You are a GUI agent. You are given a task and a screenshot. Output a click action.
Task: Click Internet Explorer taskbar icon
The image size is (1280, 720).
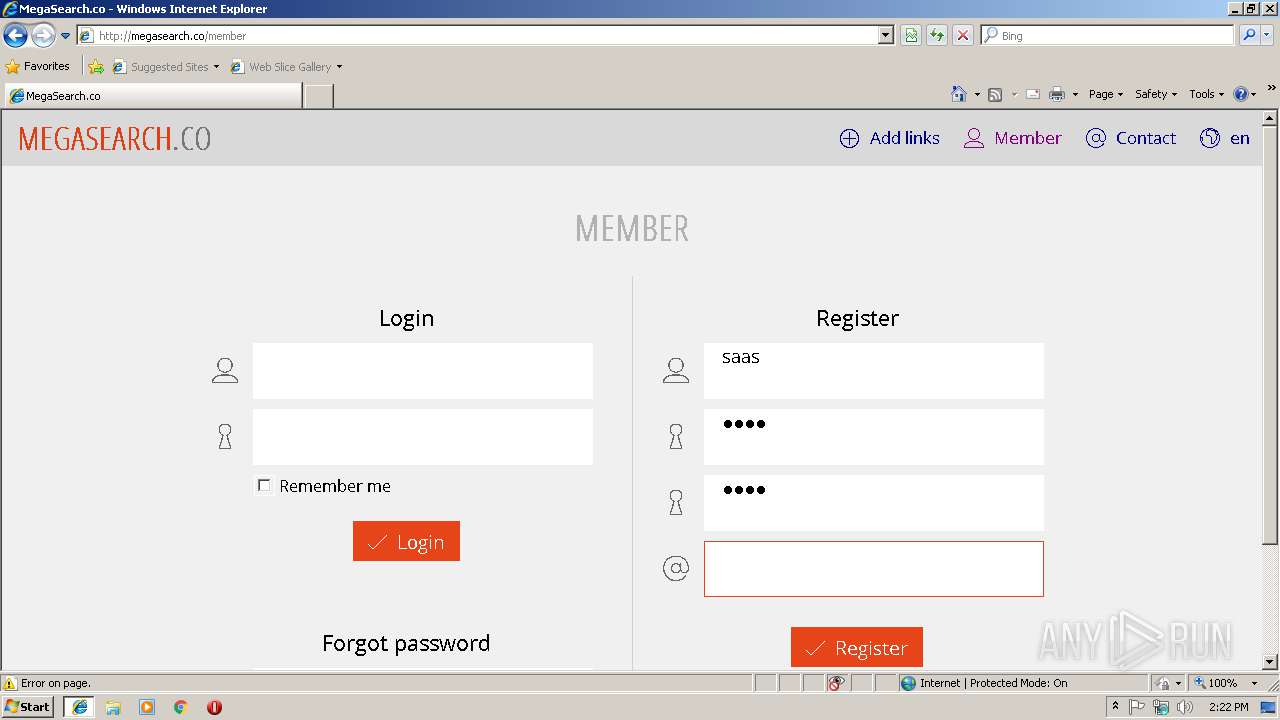pos(80,707)
